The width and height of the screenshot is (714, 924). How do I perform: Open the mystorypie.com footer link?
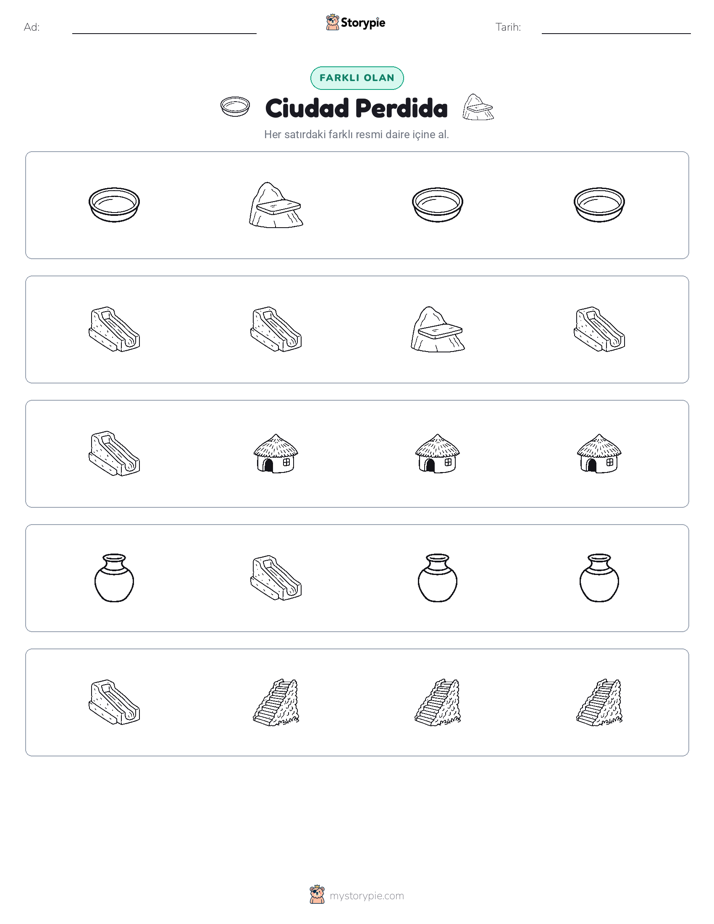coord(357,895)
